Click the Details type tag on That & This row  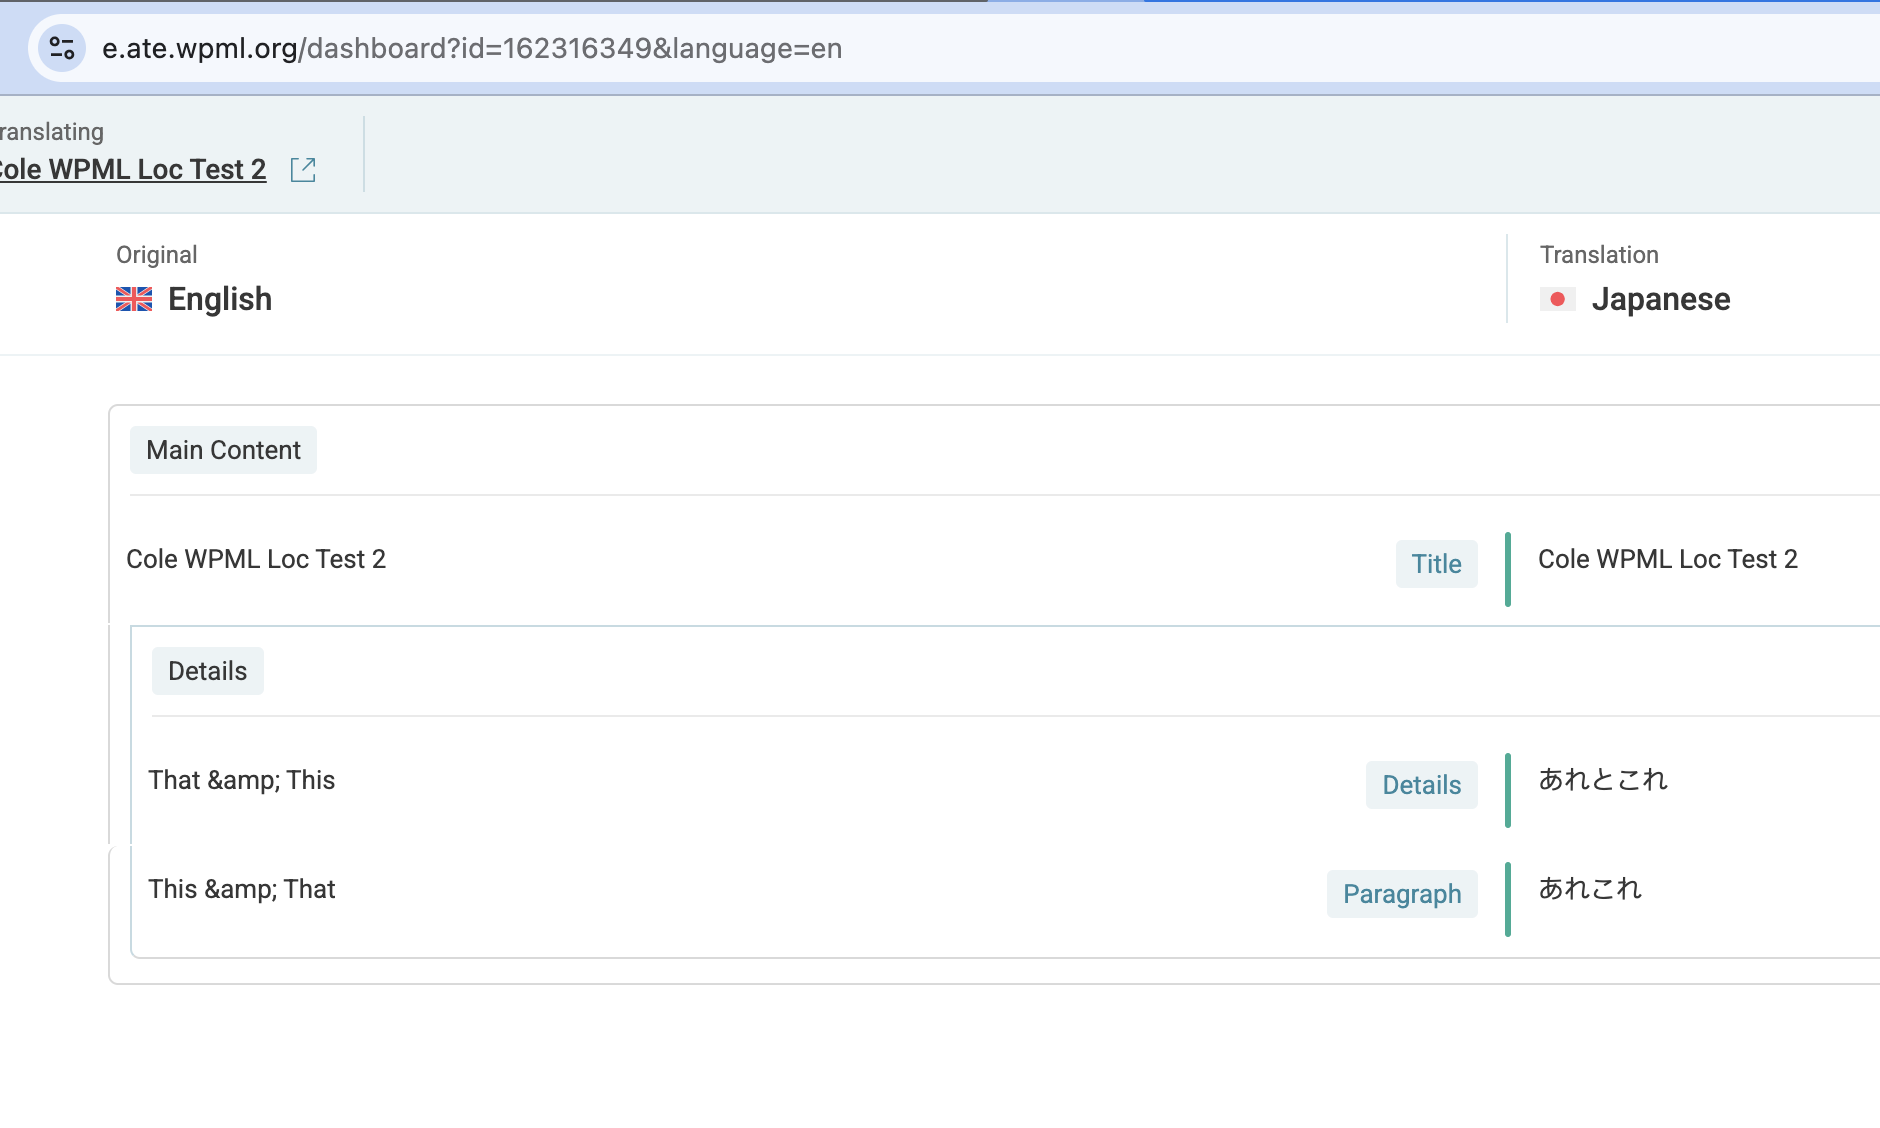pos(1422,785)
